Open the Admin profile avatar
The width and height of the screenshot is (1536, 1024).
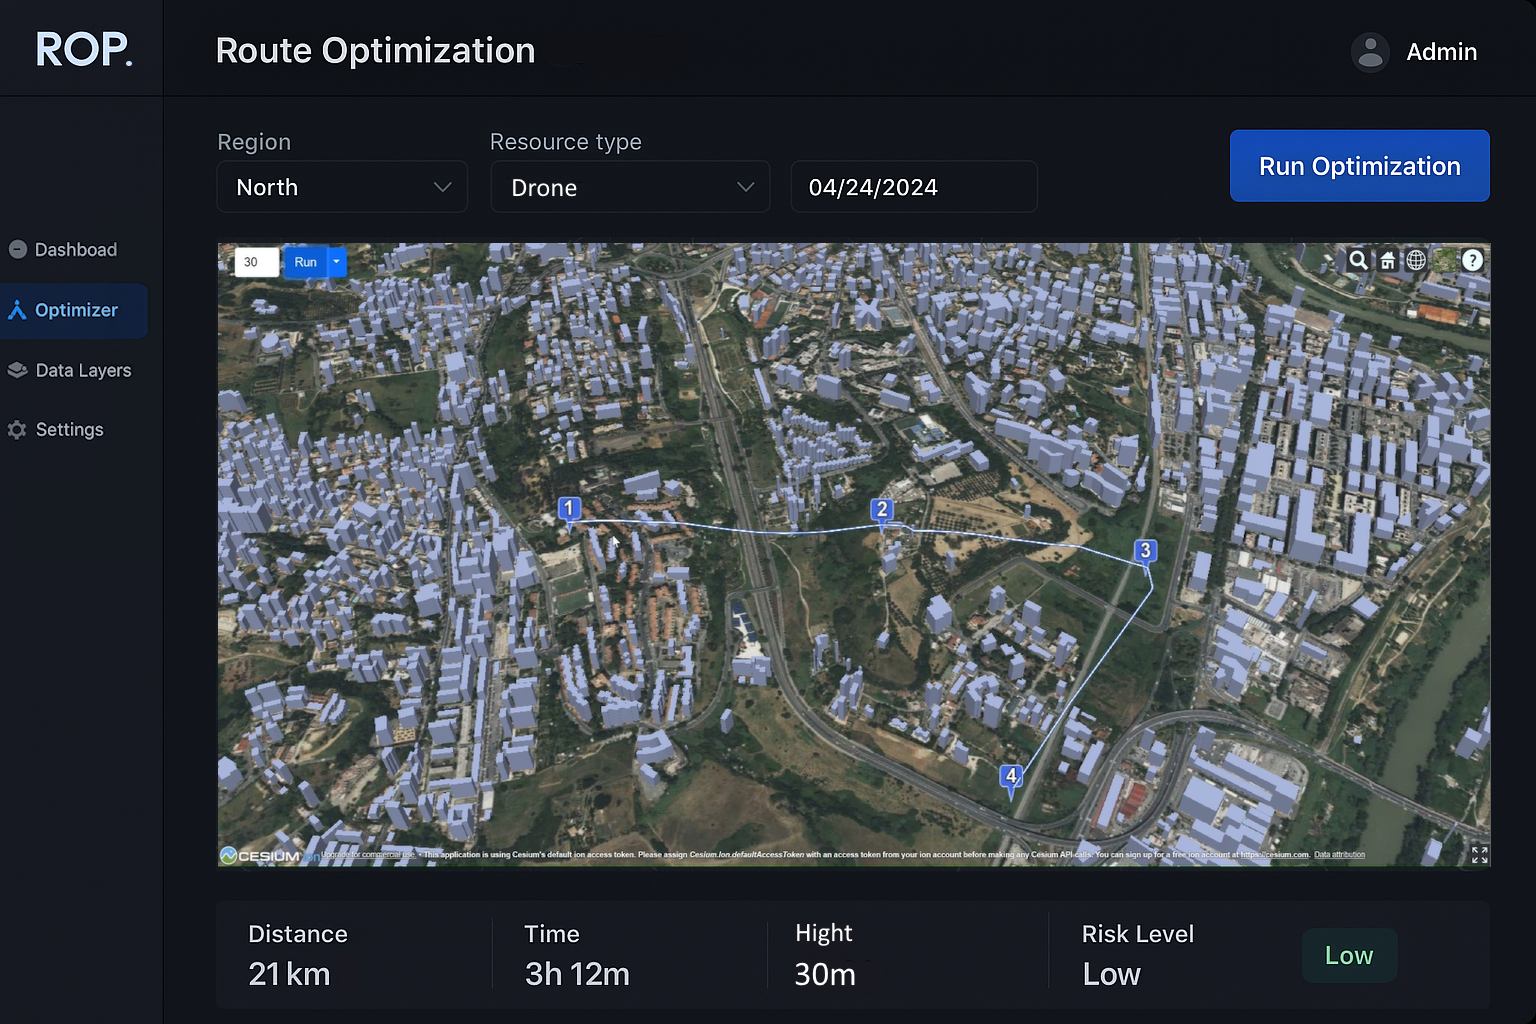pyautogui.click(x=1370, y=52)
